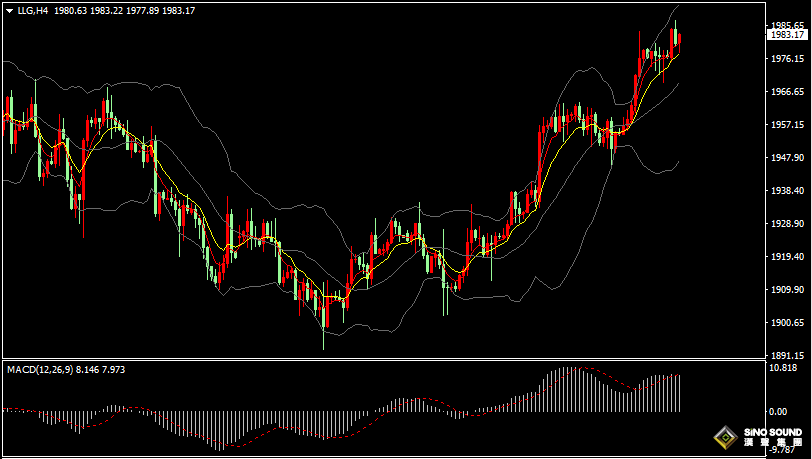Click the latest candlestick on the chart
This screenshot has width=812, height=459.
coord(679,40)
